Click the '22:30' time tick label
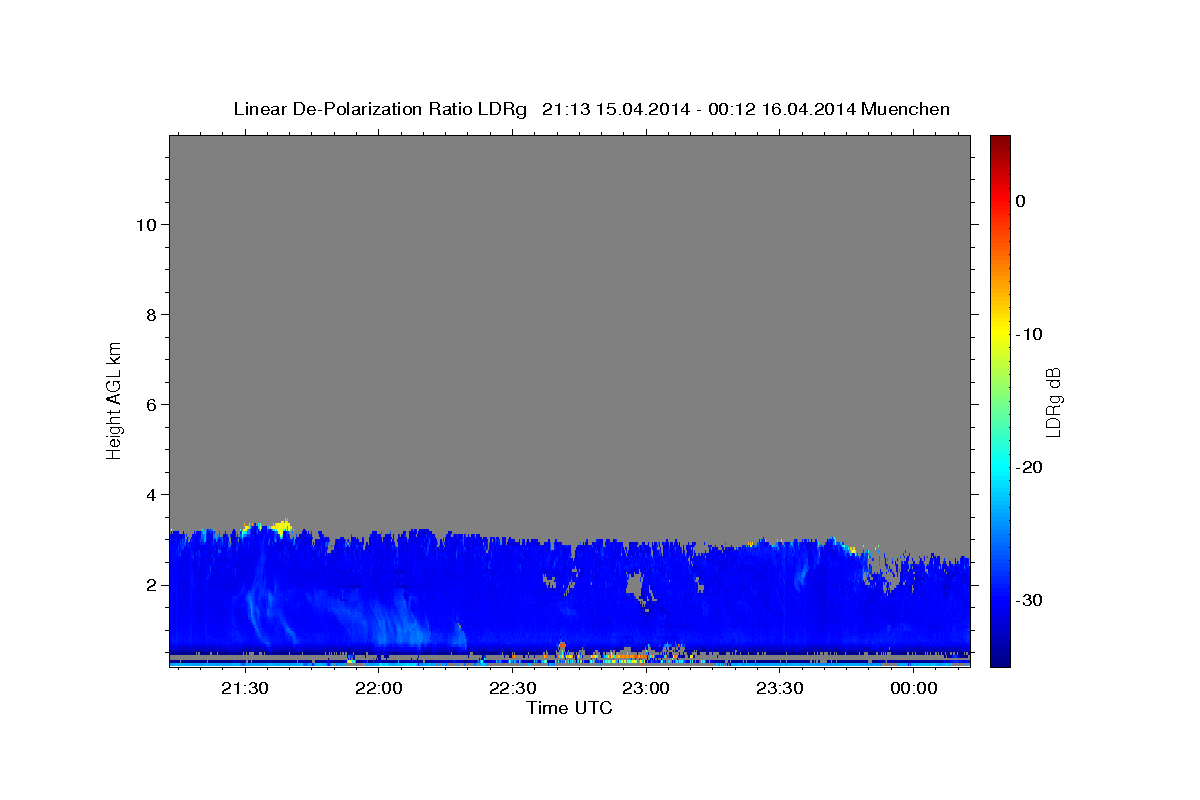 pos(512,688)
